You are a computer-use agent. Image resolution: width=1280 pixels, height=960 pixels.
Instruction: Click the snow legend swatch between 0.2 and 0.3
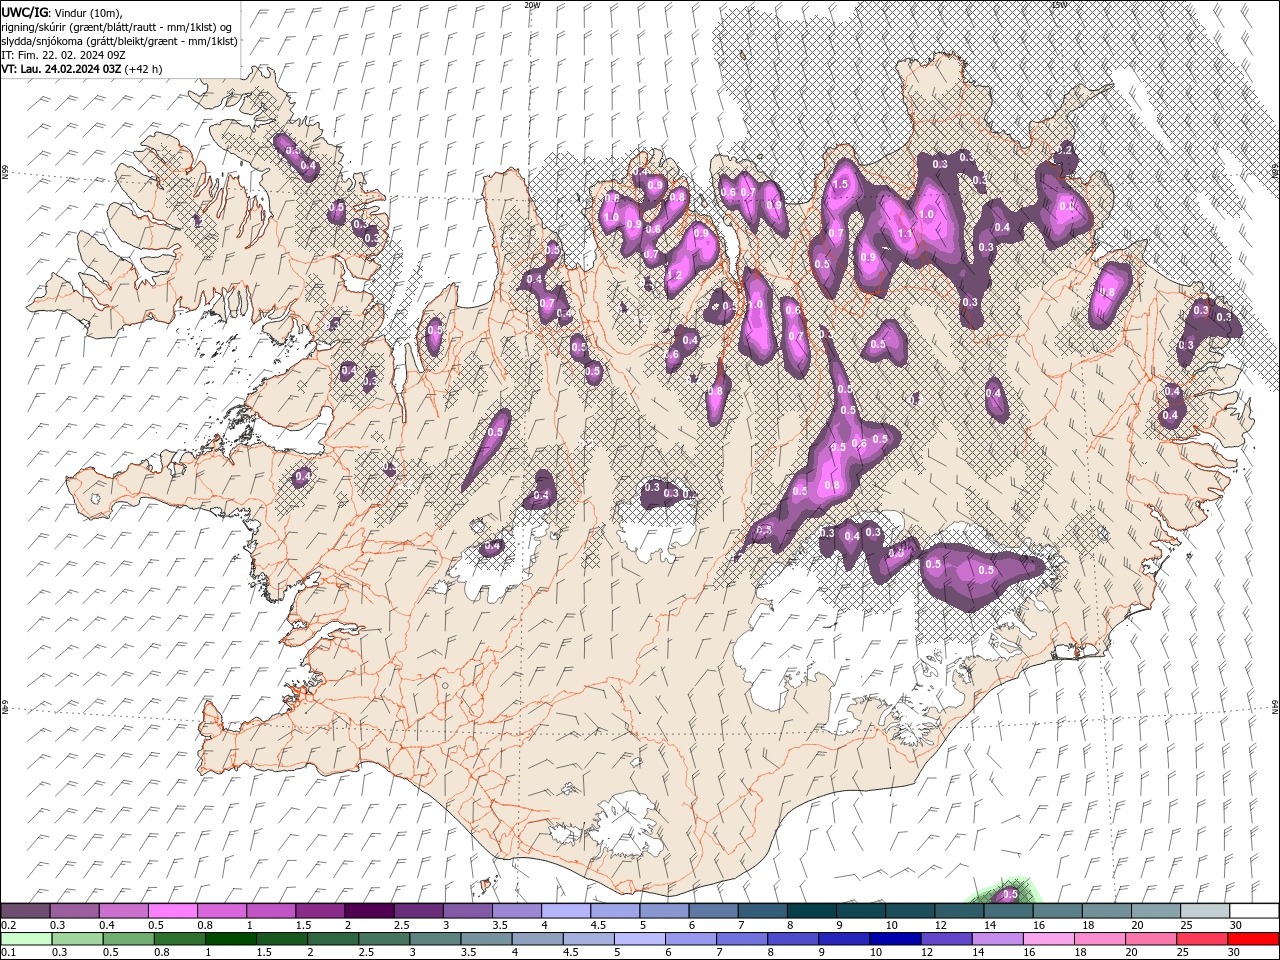tap(26, 911)
